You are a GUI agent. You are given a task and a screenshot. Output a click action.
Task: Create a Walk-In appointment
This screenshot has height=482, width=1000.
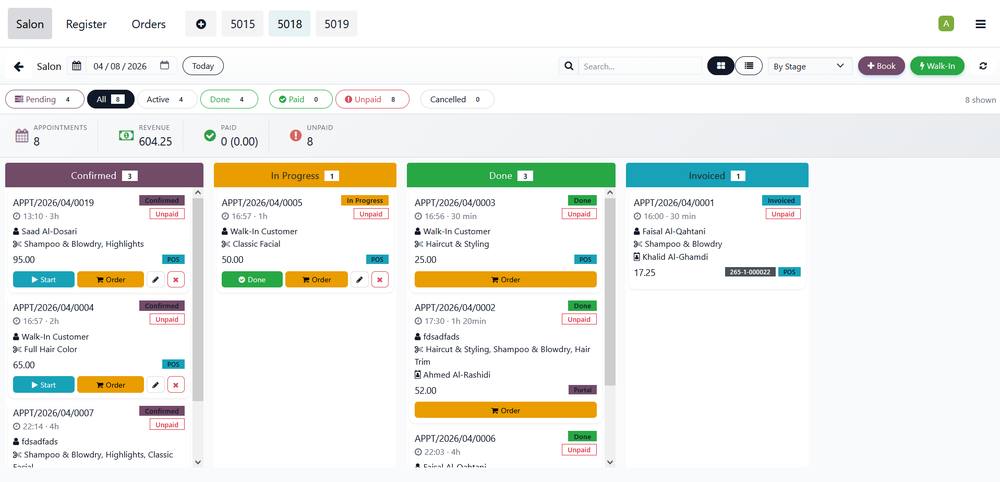point(938,66)
